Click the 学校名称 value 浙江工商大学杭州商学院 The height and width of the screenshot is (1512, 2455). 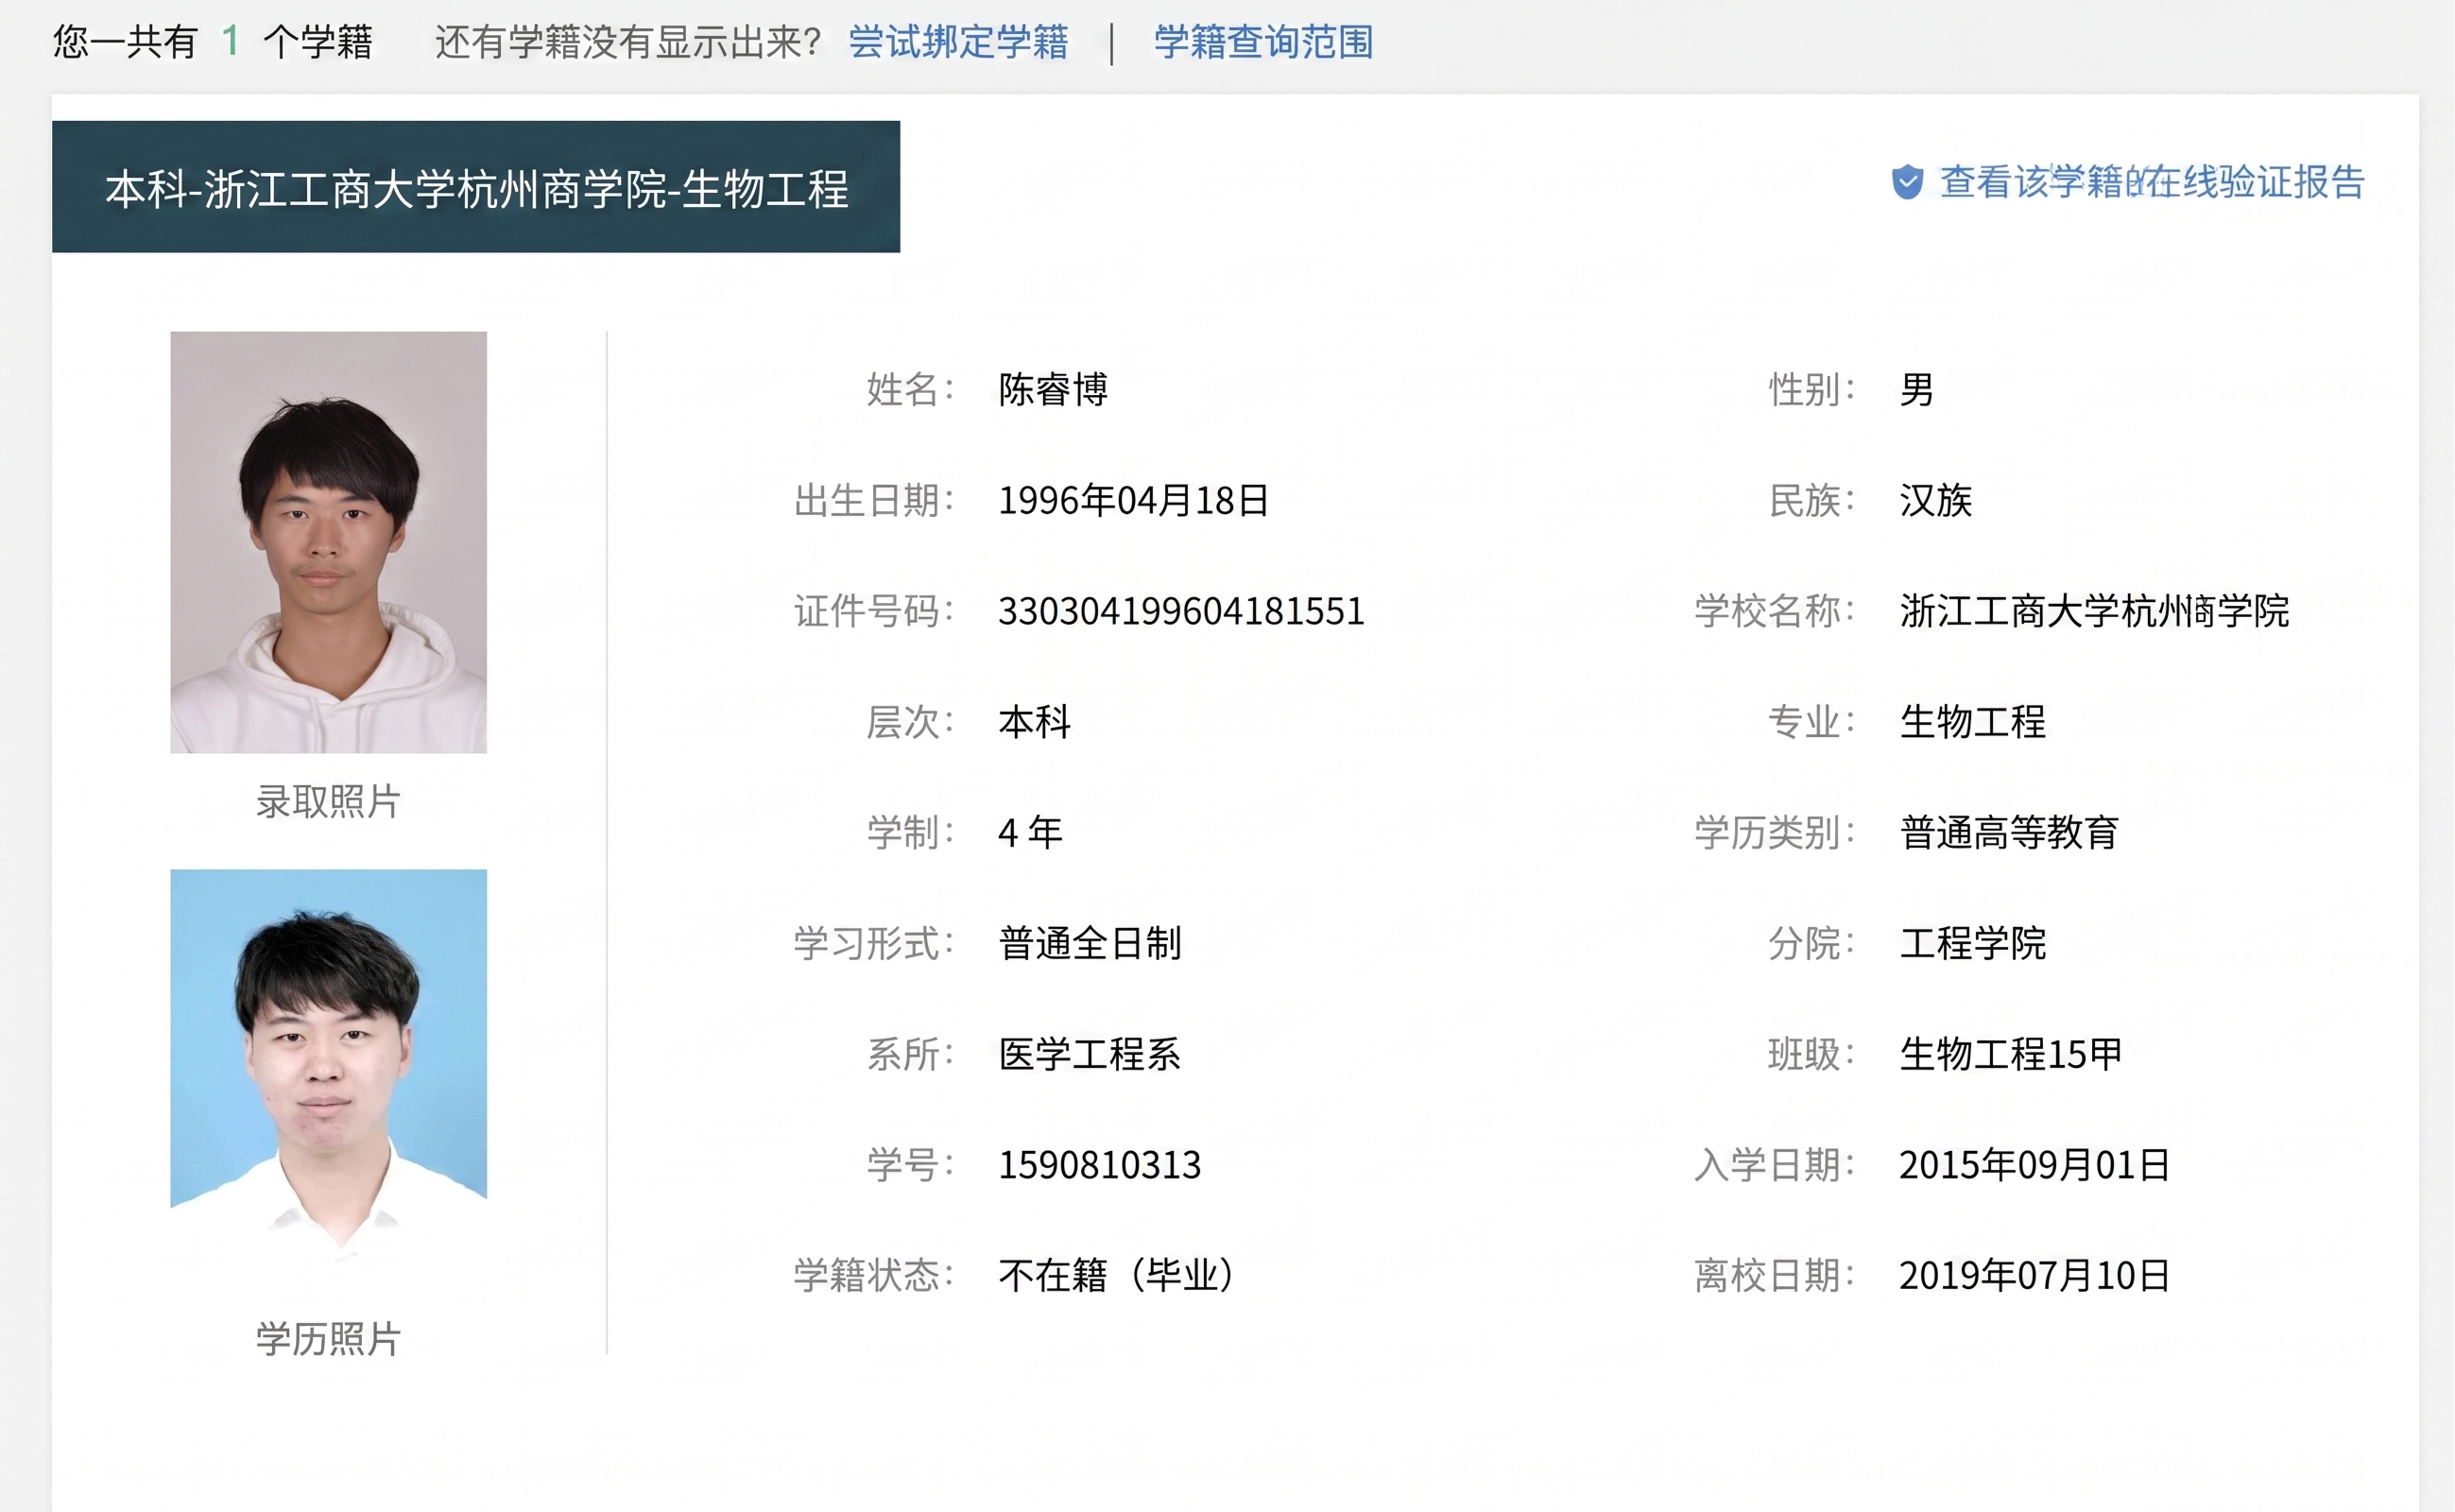pos(2094,611)
